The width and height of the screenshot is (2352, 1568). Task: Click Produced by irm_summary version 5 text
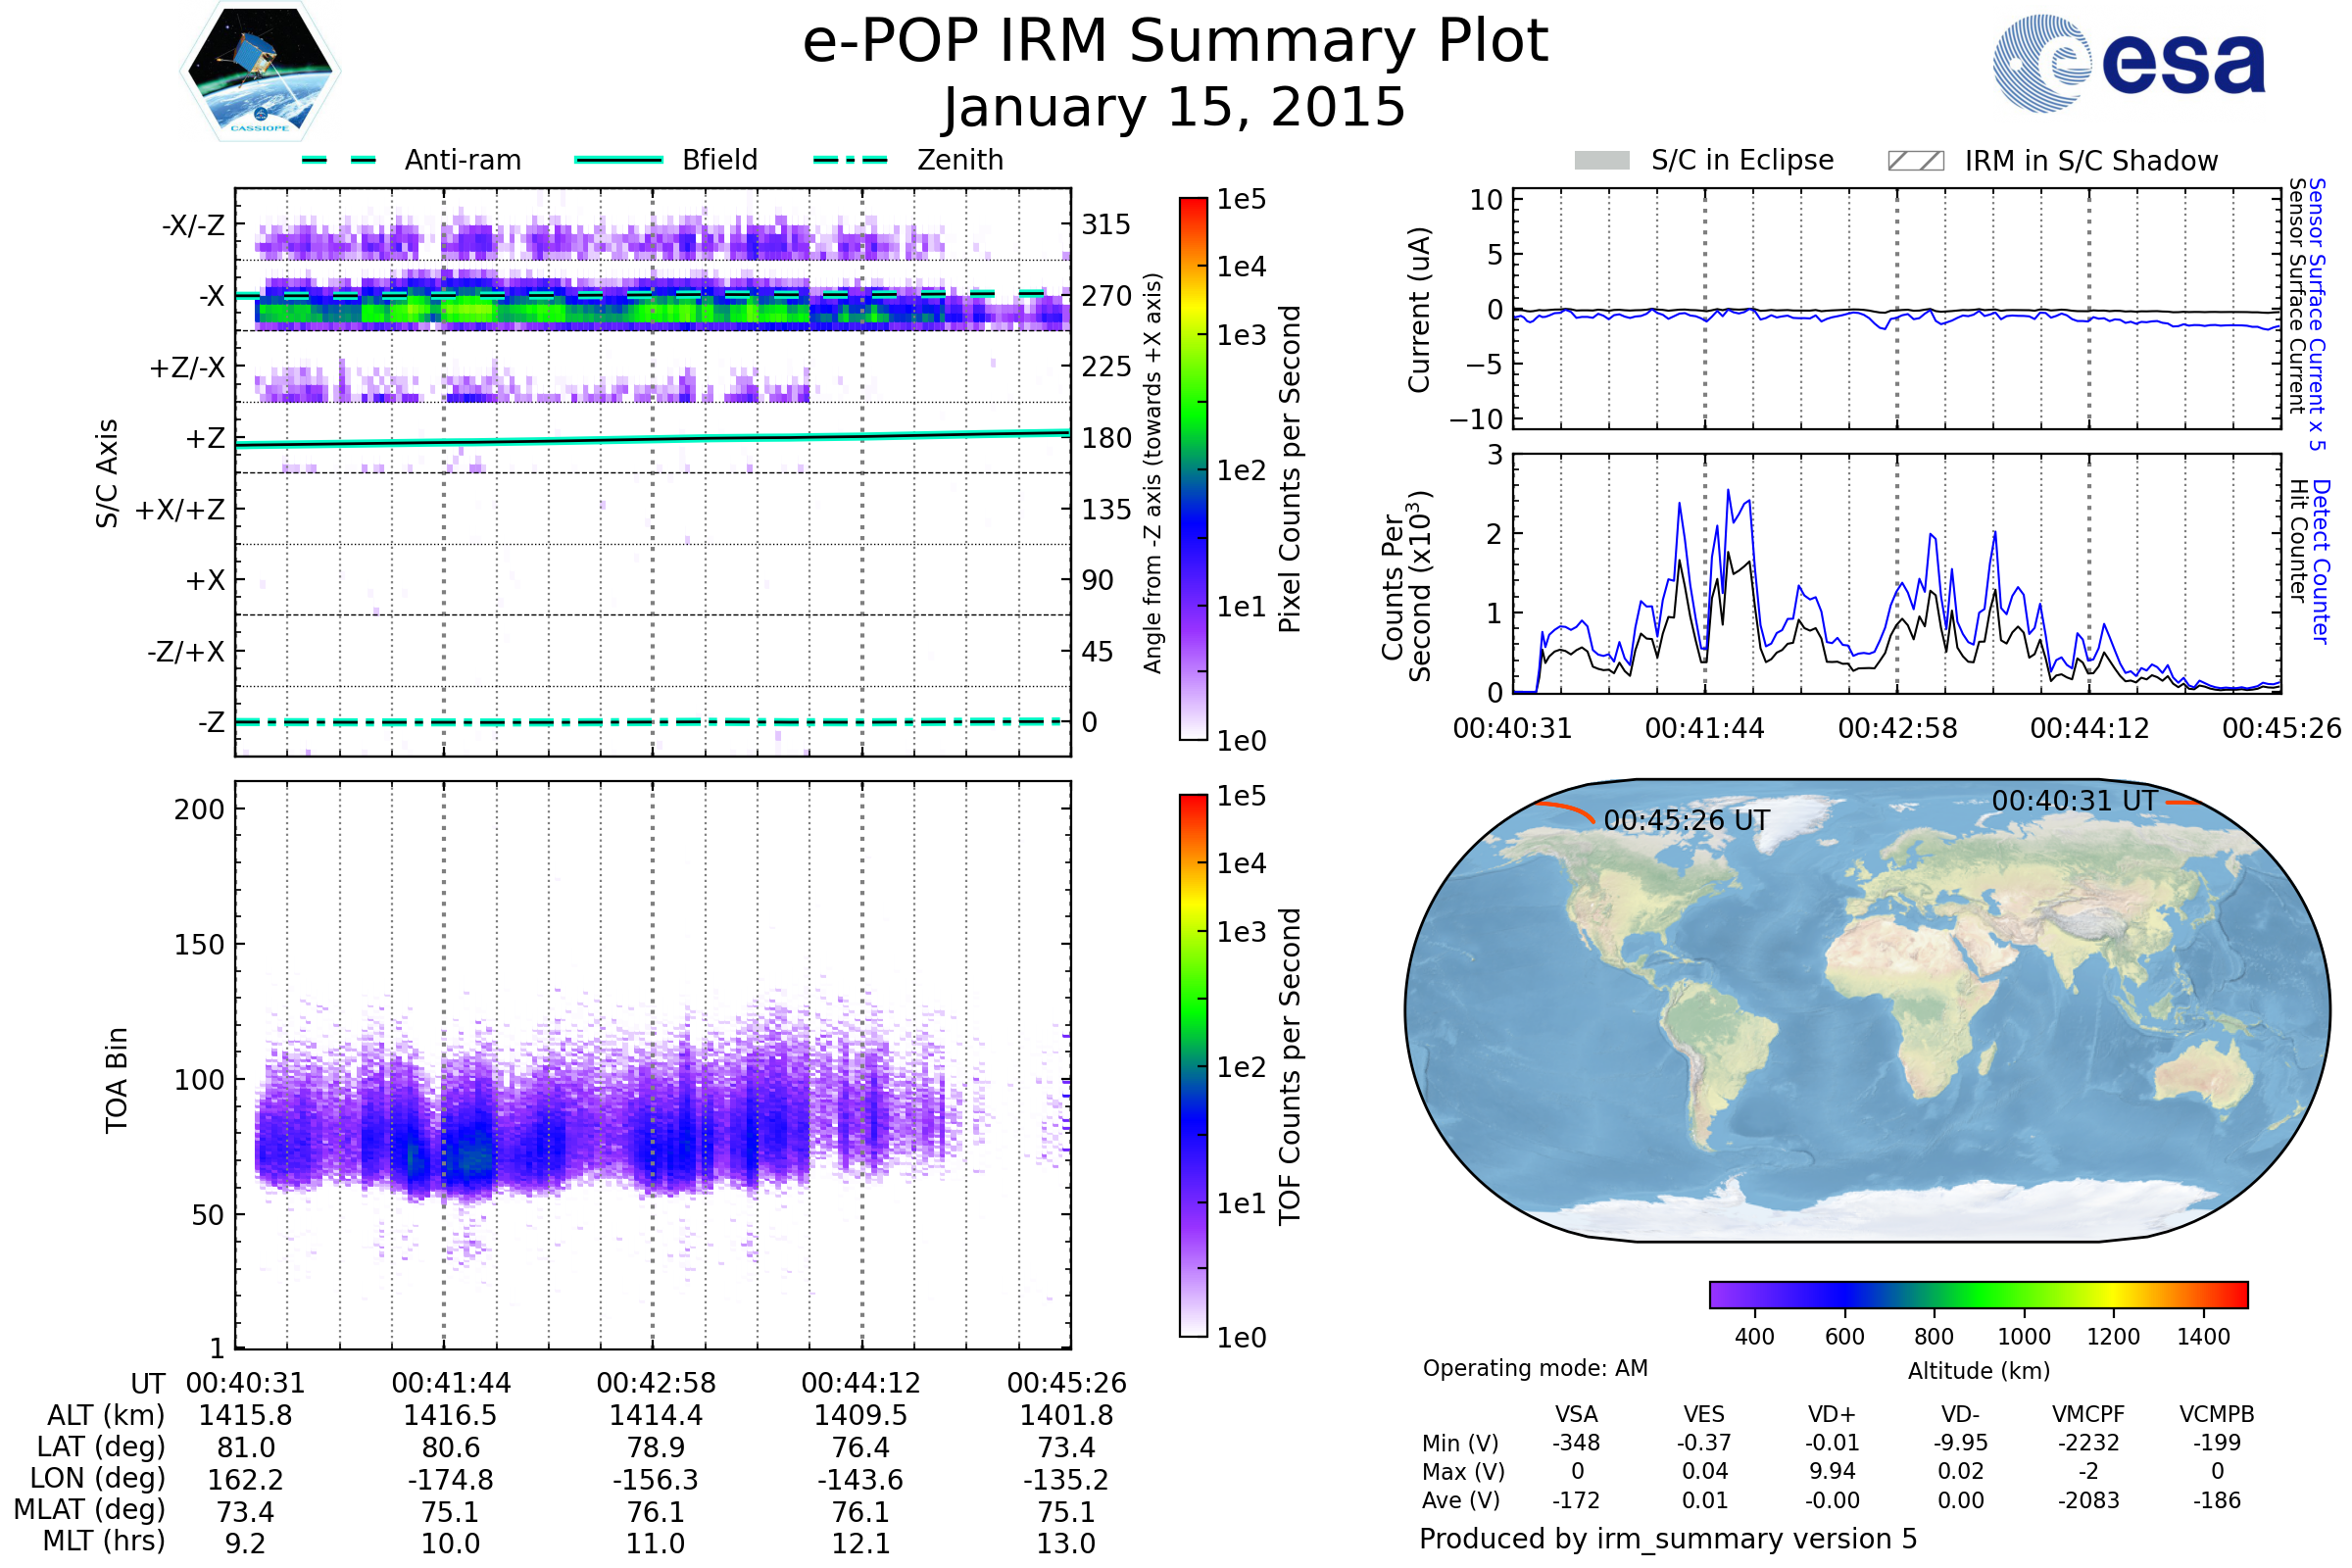[x=1667, y=1538]
